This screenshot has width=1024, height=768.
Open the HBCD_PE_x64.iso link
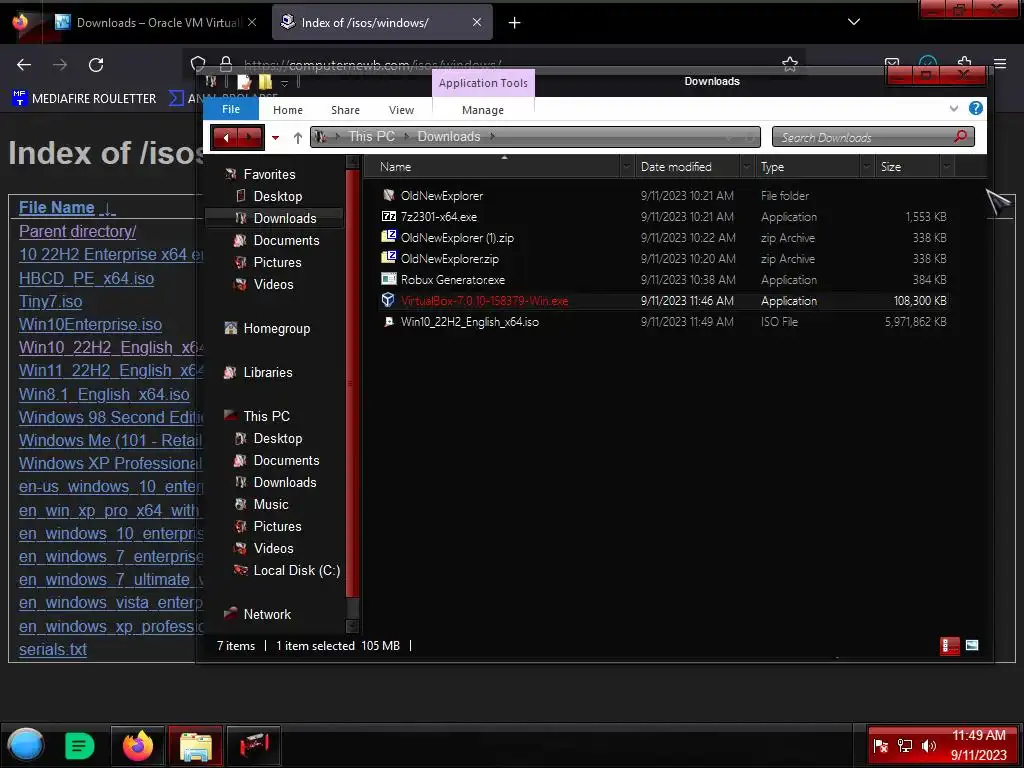tap(86, 278)
